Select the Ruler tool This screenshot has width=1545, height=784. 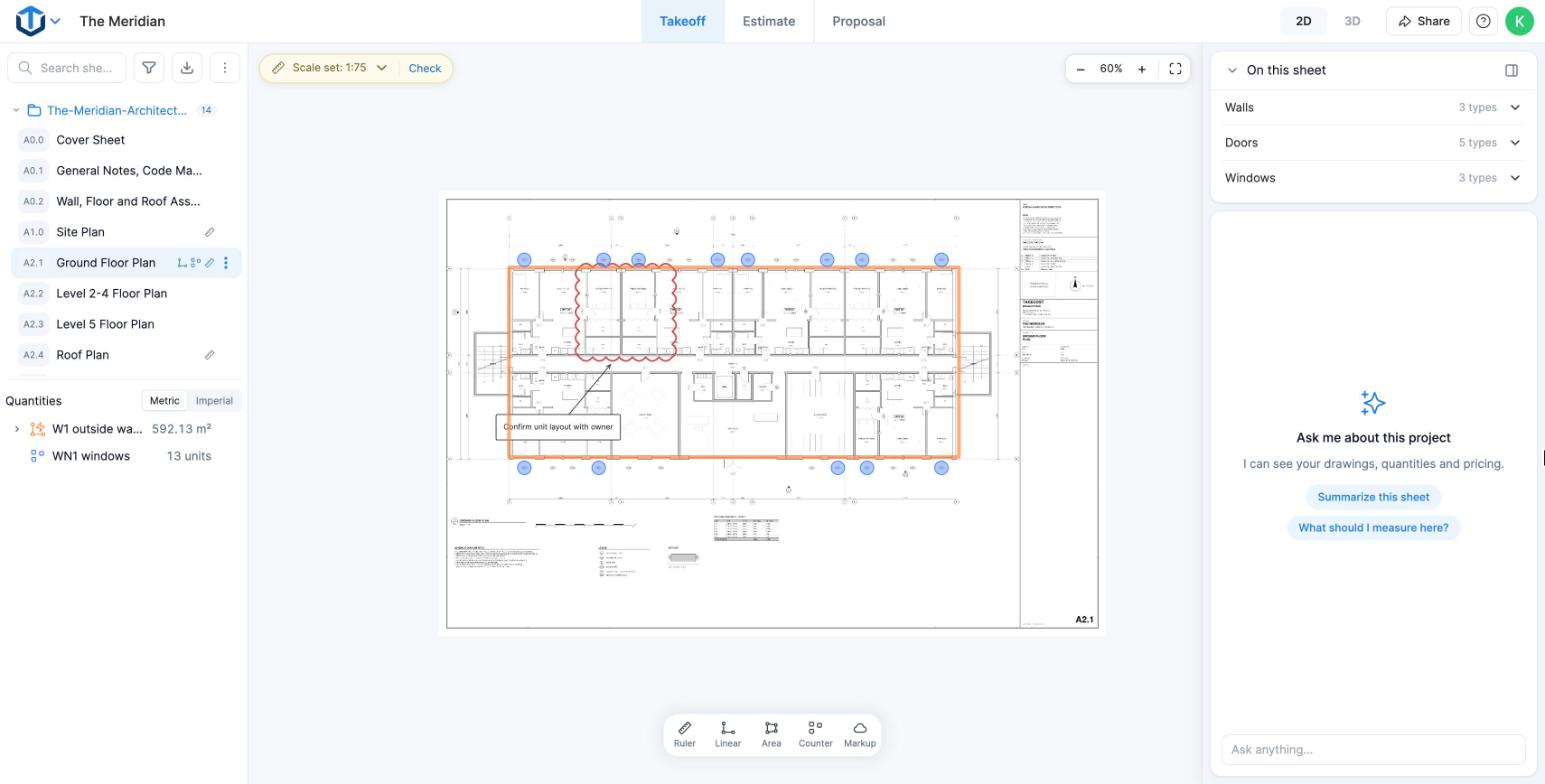coord(685,734)
